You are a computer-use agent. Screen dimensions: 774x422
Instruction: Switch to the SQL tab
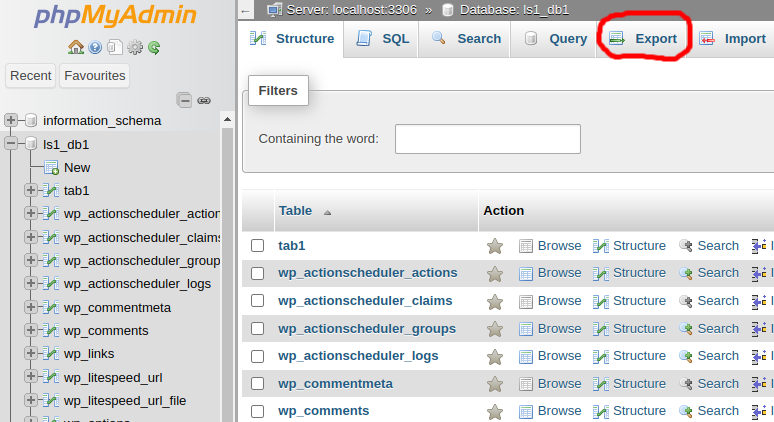(383, 39)
